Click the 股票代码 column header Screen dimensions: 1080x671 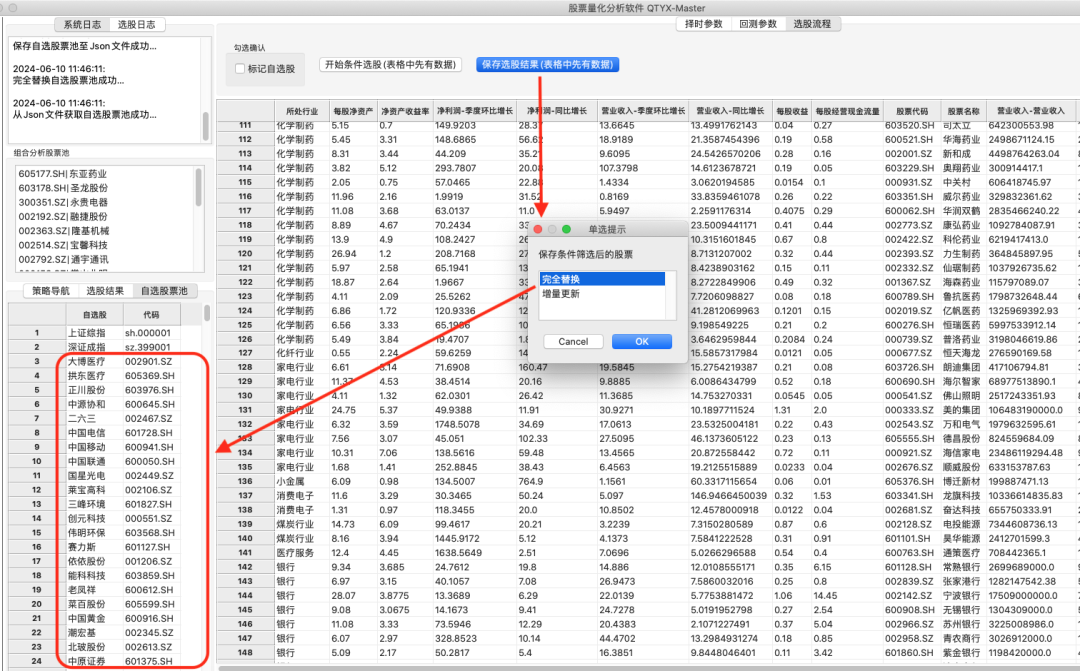913,110
